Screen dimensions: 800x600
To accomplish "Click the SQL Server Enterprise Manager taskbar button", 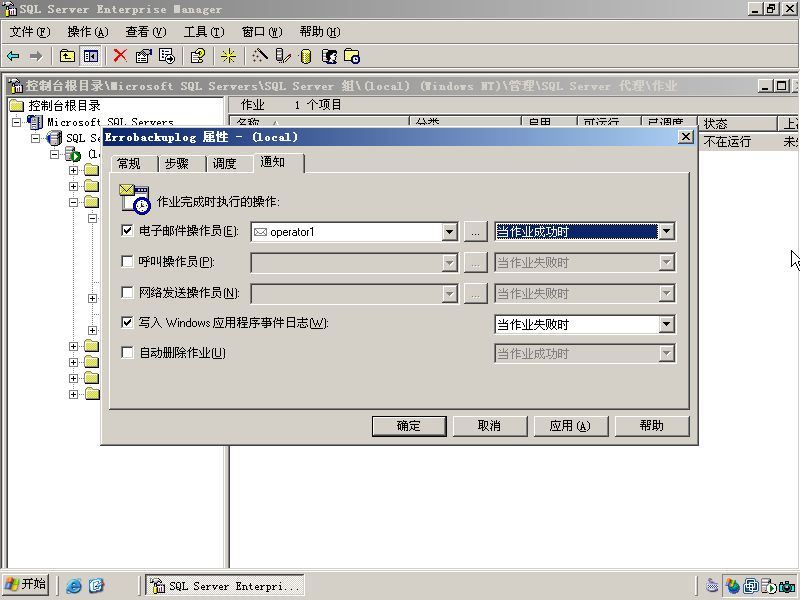I will click(225, 586).
